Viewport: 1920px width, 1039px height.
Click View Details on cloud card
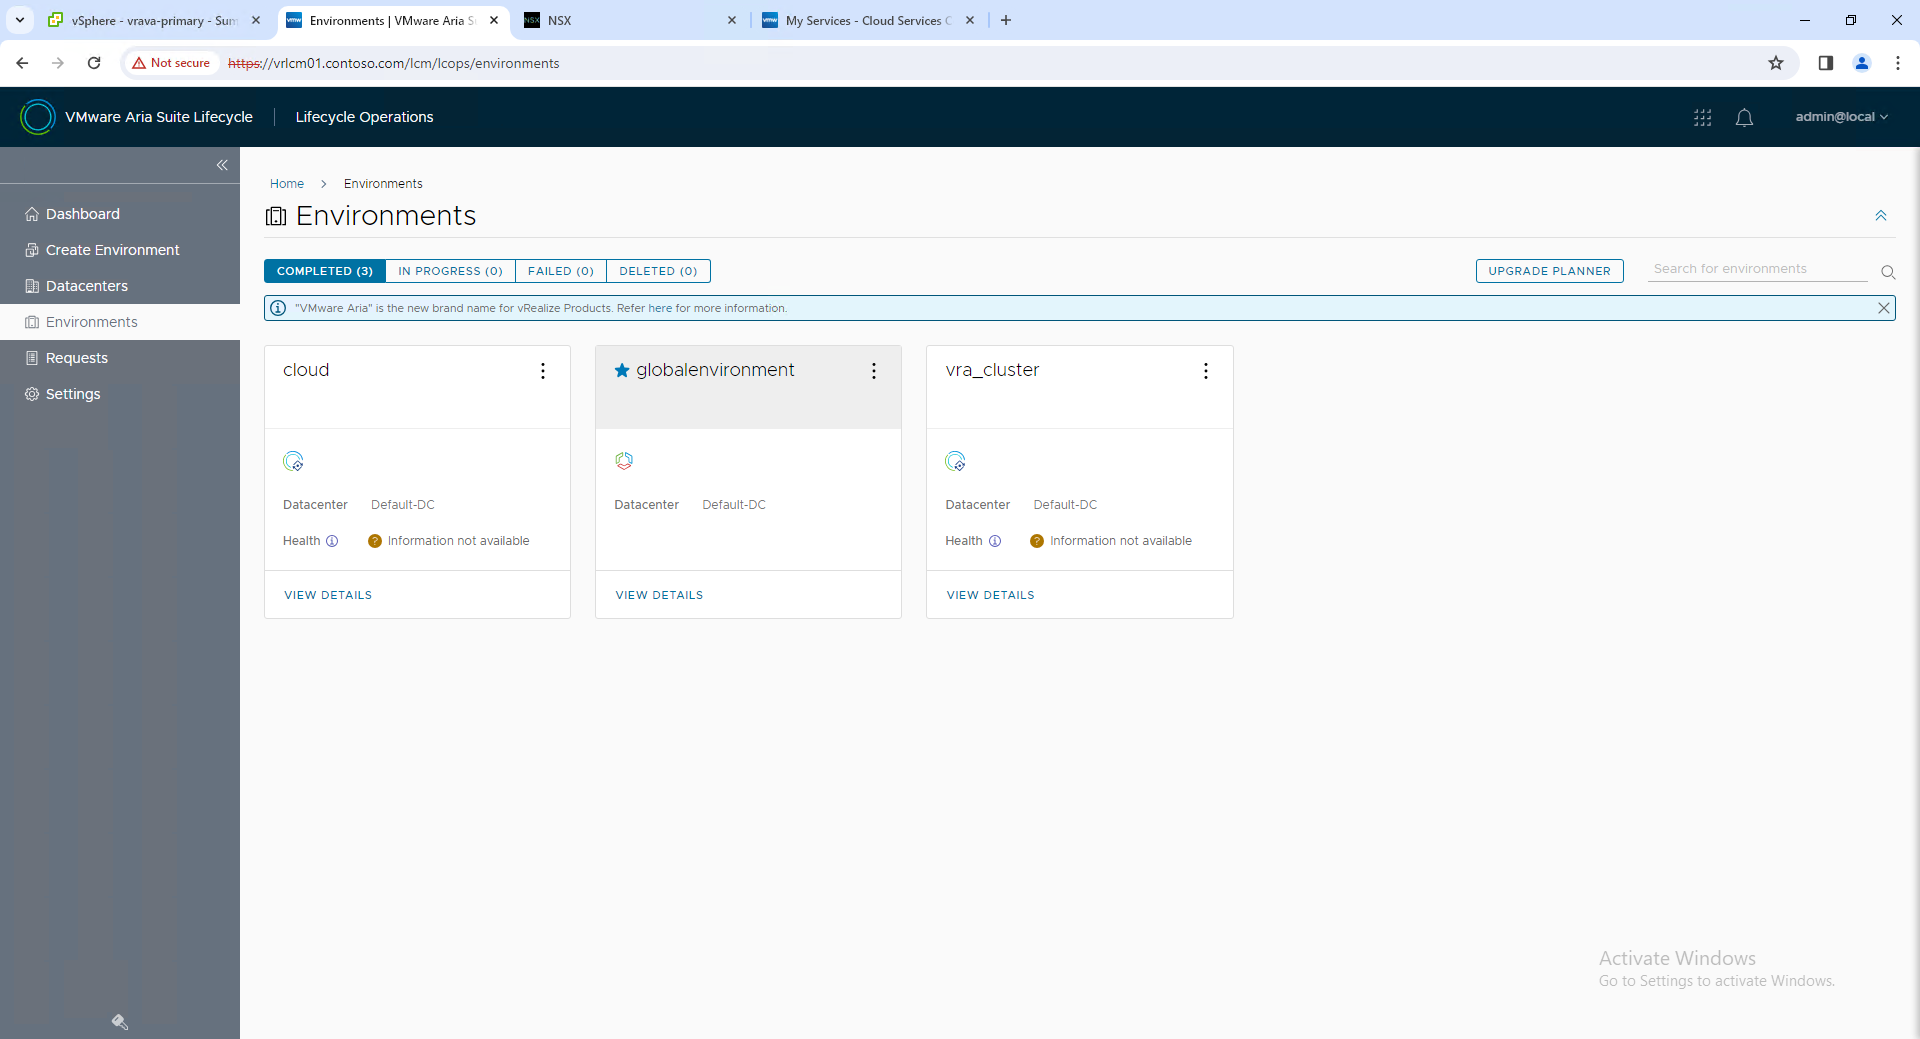[328, 595]
